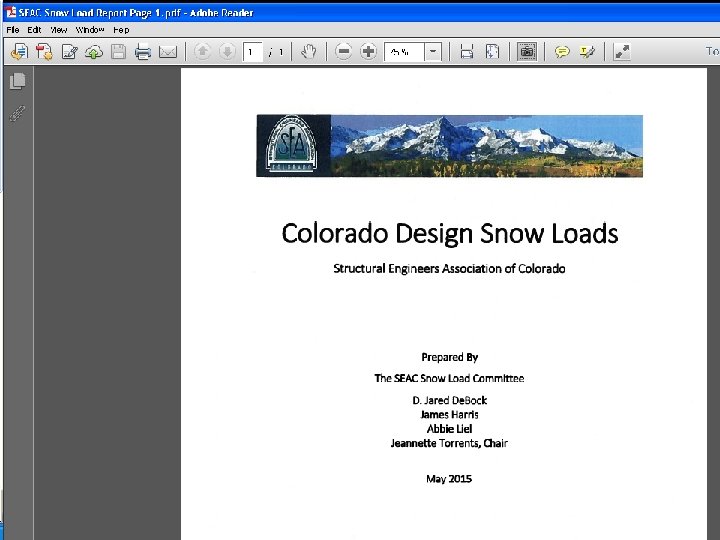Open the Help menu
The width and height of the screenshot is (720, 540).
point(121,30)
